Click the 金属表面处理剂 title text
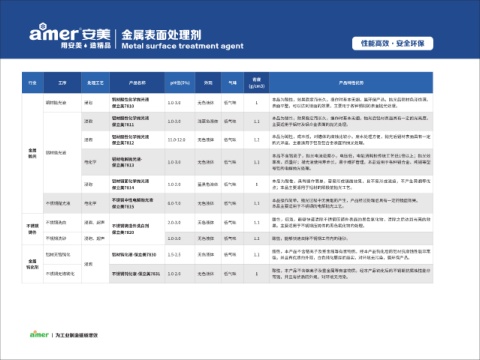The height and width of the screenshot is (360, 480). tap(161, 35)
